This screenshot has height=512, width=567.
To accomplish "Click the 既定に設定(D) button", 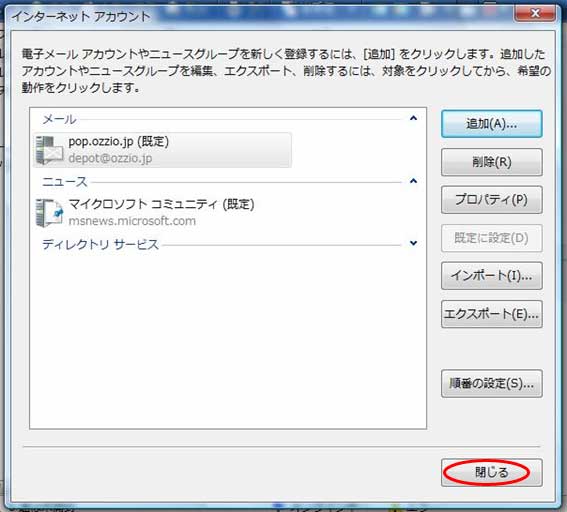I will click(491, 238).
